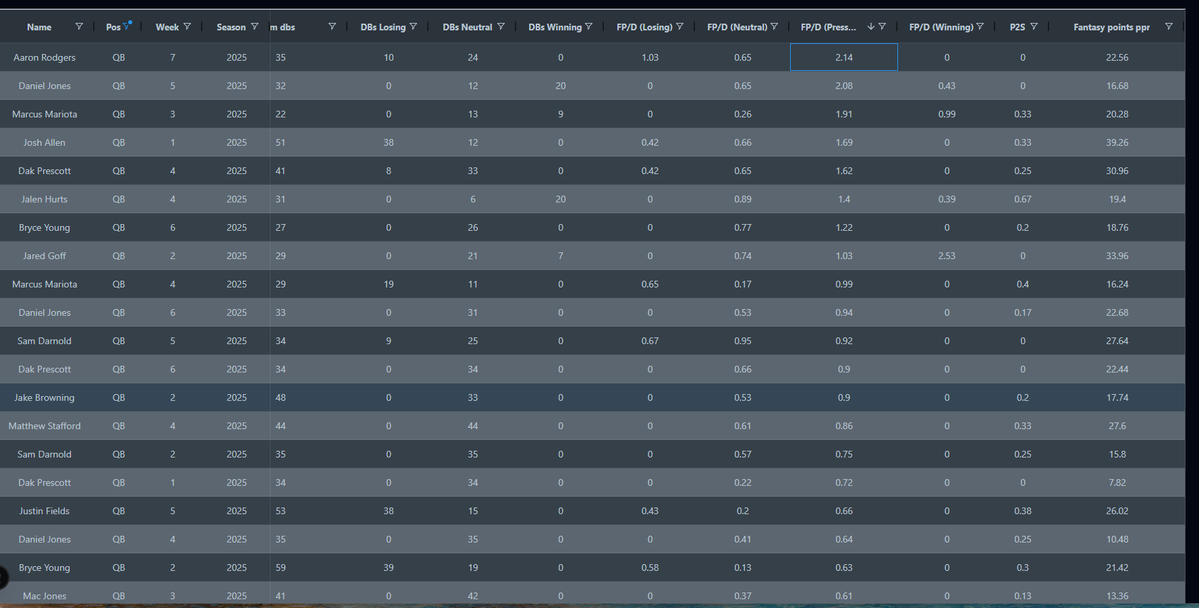Click the 0.95 FP/D (Neutral) value
This screenshot has height=608, width=1199.
742,340
